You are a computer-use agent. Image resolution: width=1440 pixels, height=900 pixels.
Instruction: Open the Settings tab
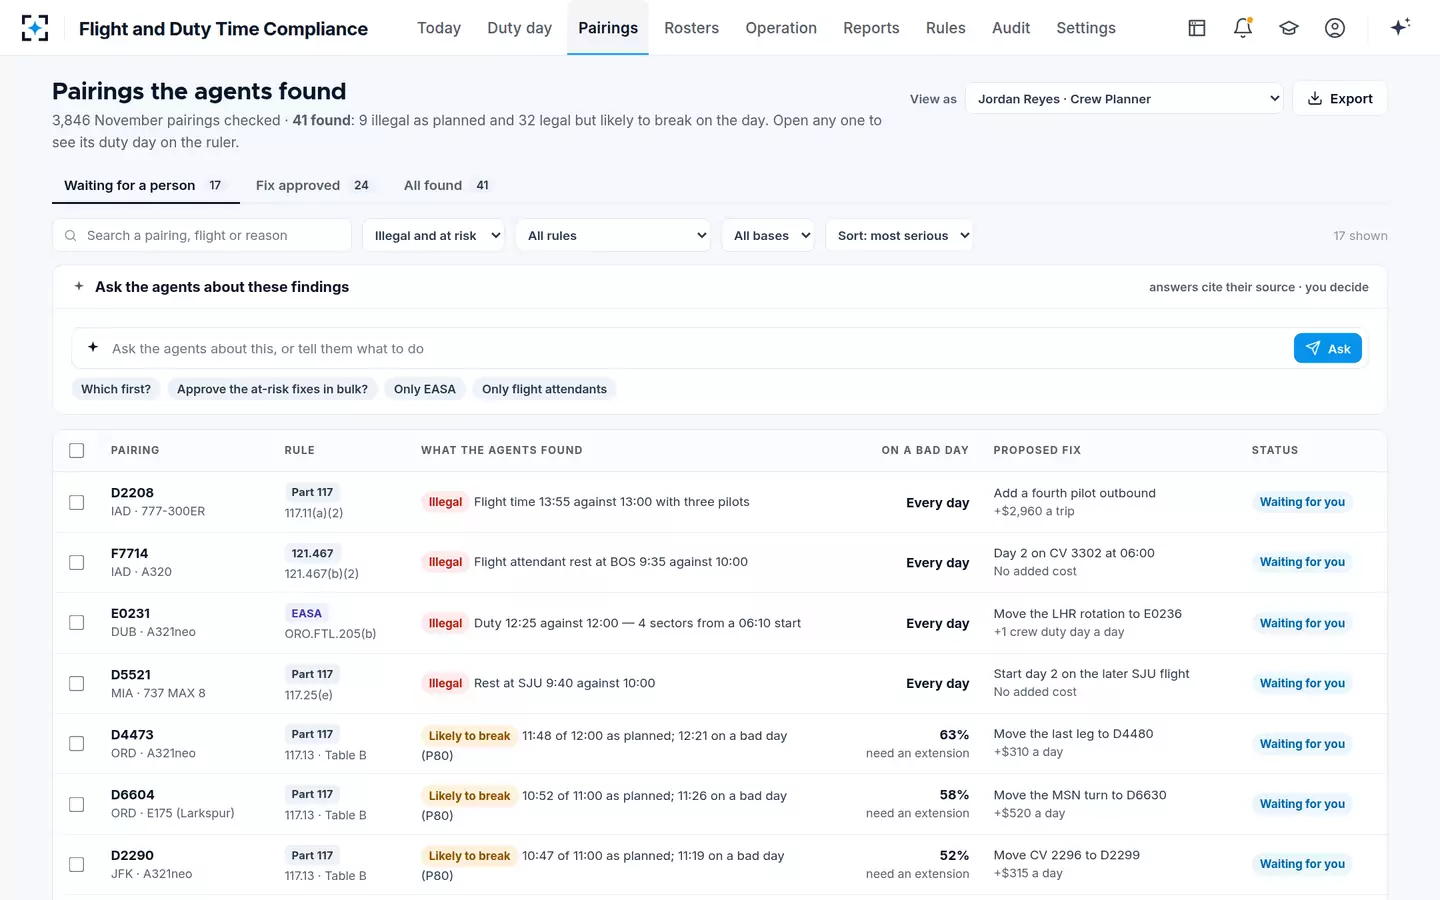[1086, 28]
